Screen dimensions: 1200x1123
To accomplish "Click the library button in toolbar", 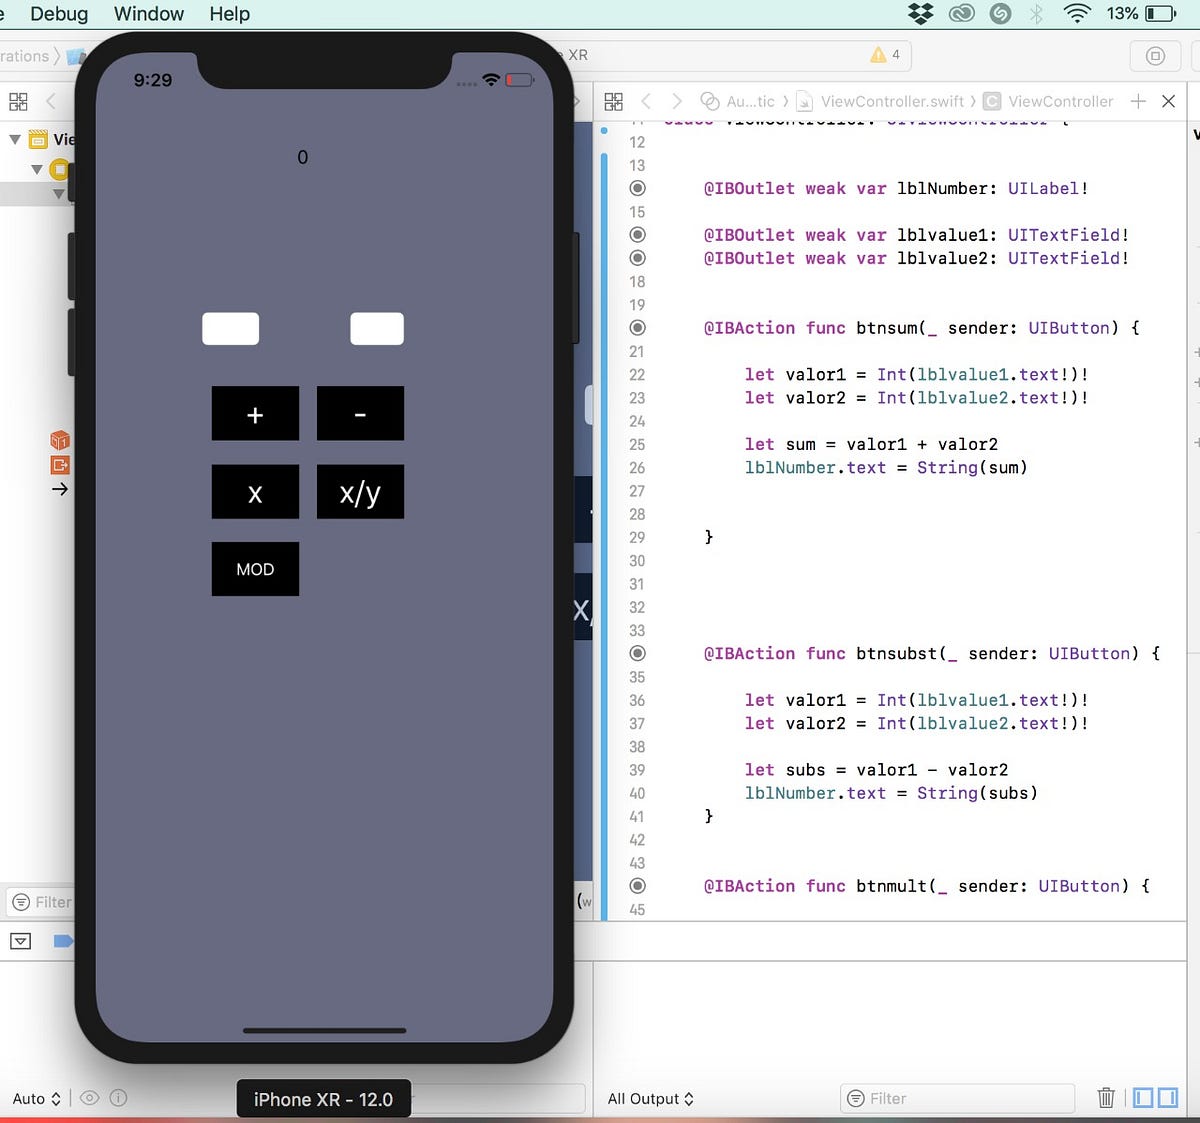I will point(1155,56).
